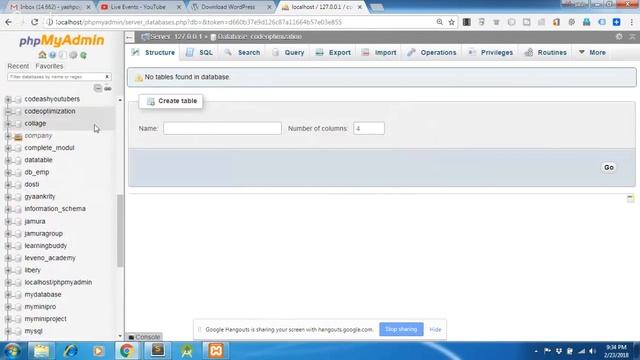The height and width of the screenshot is (360, 640).
Task: Switch to the Export tab
Action: [x=333, y=53]
